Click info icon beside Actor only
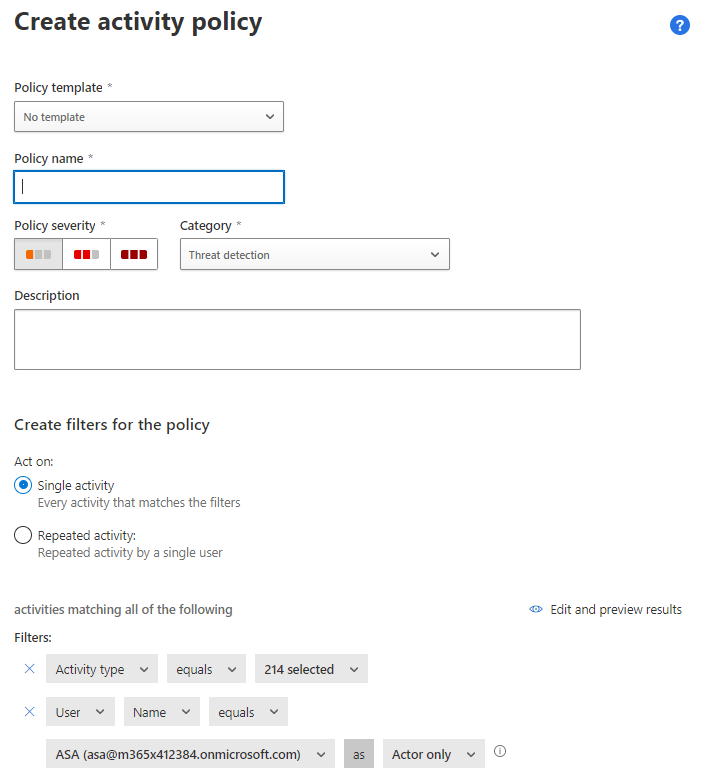 point(500,752)
